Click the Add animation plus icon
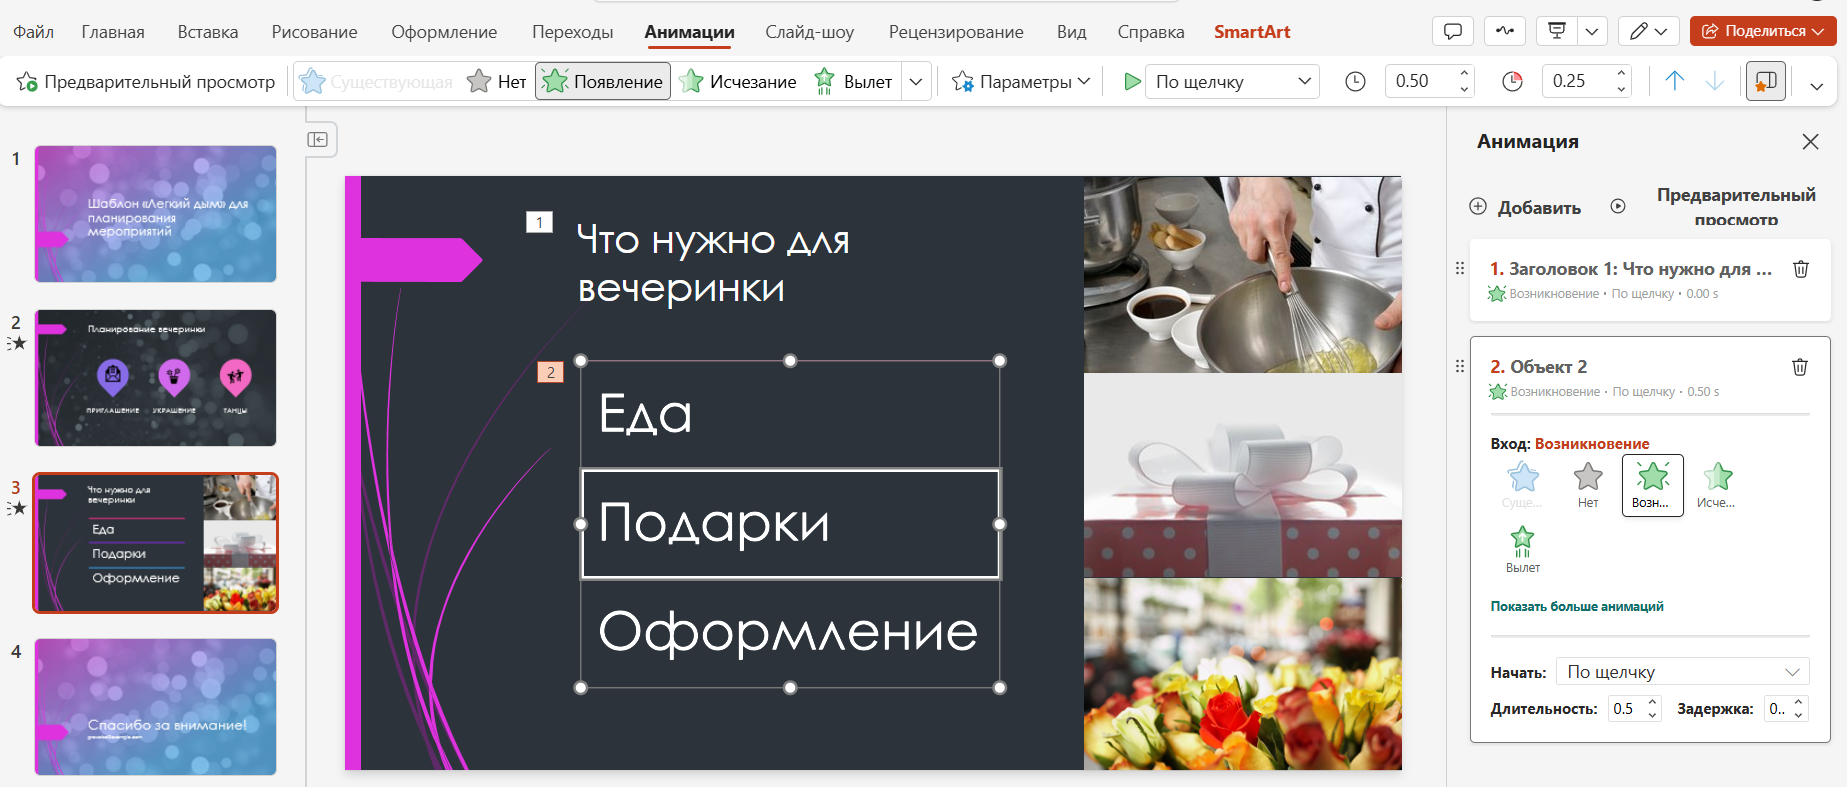The image size is (1847, 787). point(1478,207)
